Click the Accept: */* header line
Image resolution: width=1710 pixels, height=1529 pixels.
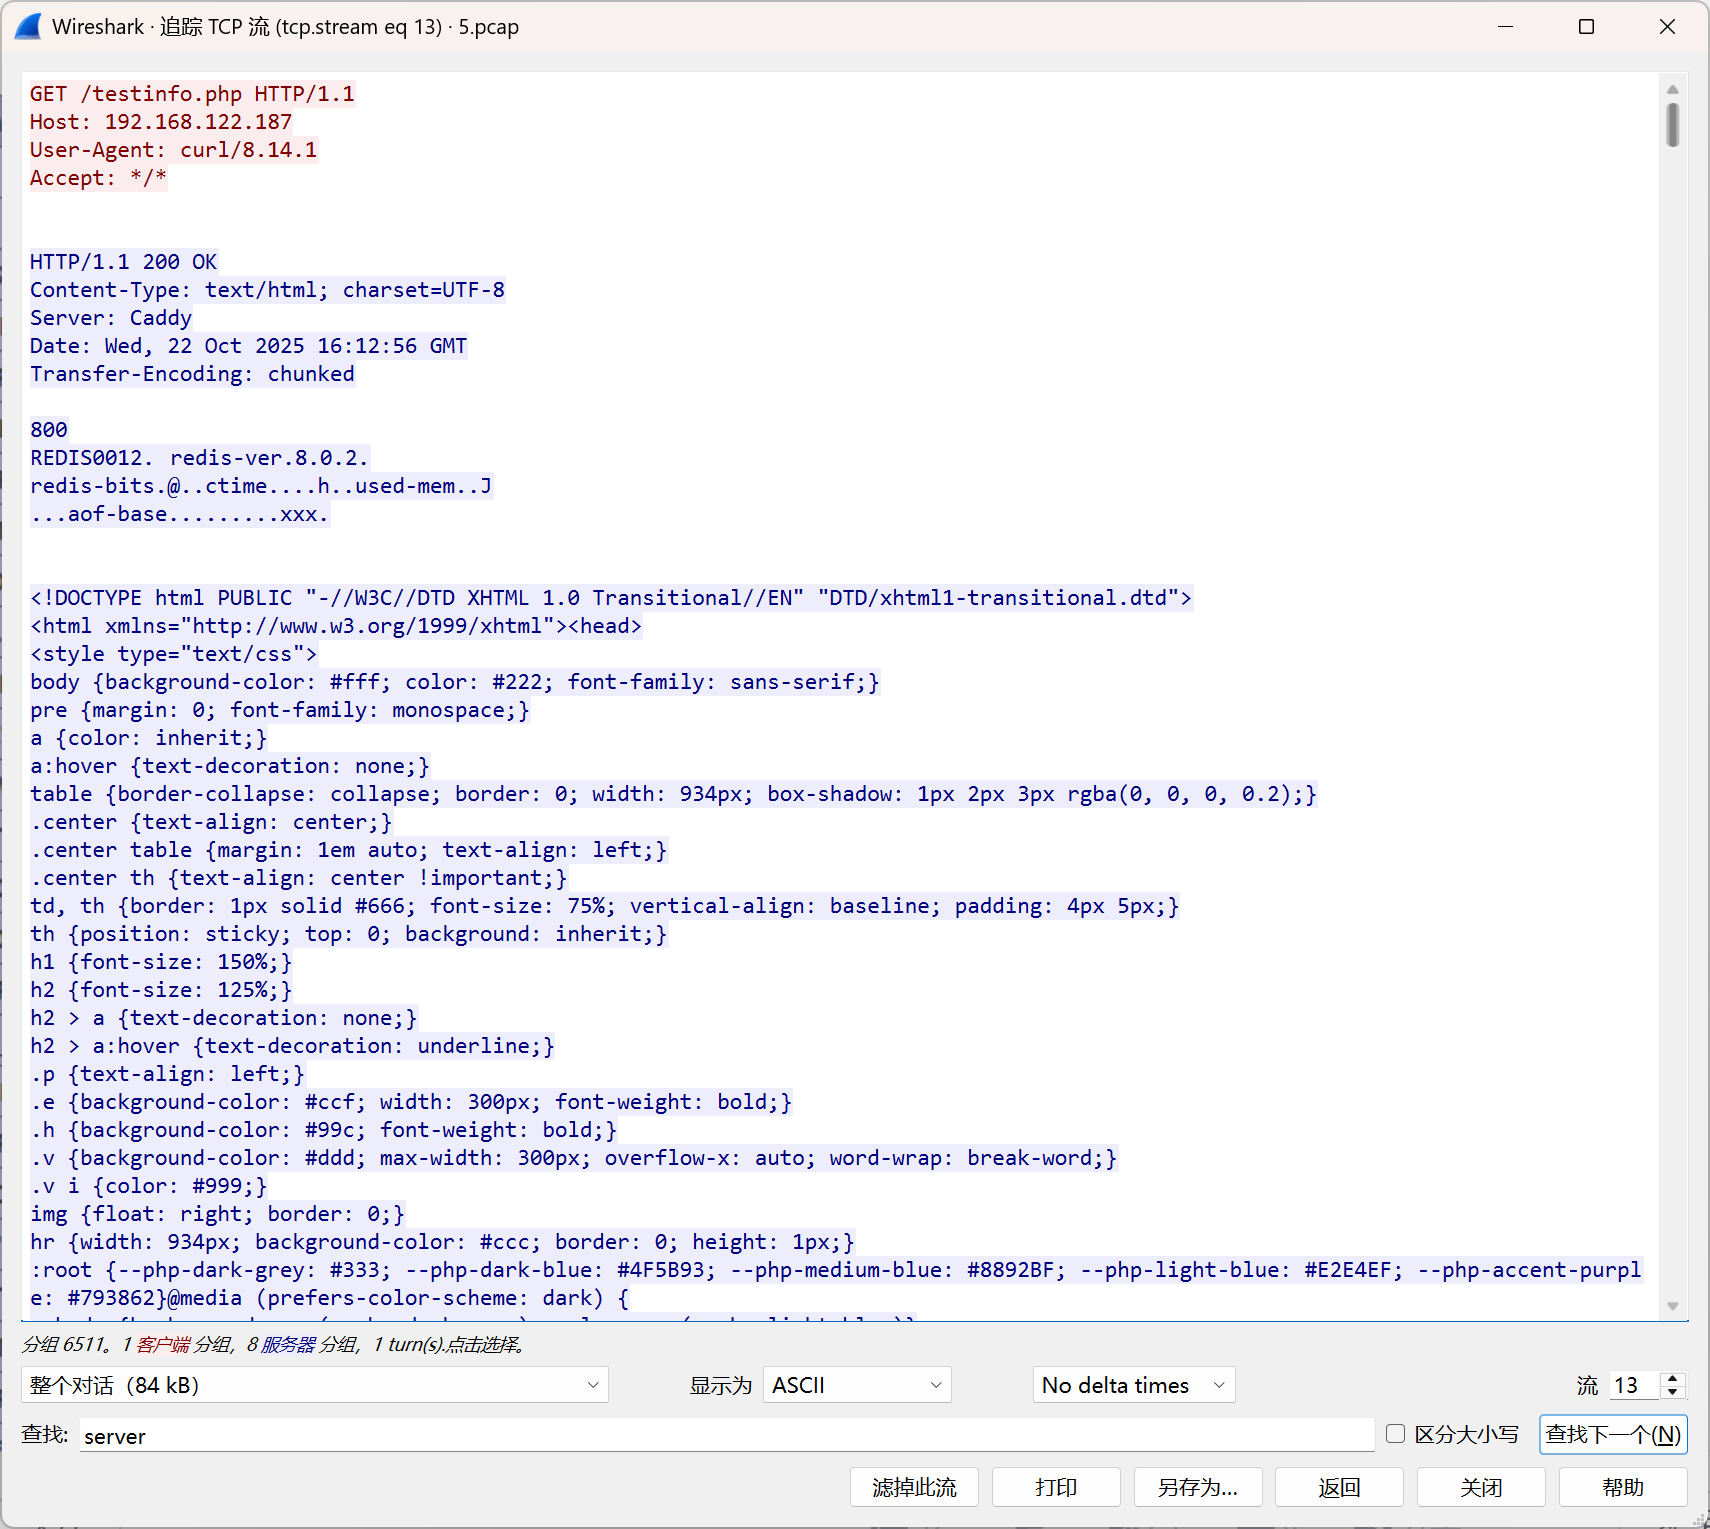(99, 178)
